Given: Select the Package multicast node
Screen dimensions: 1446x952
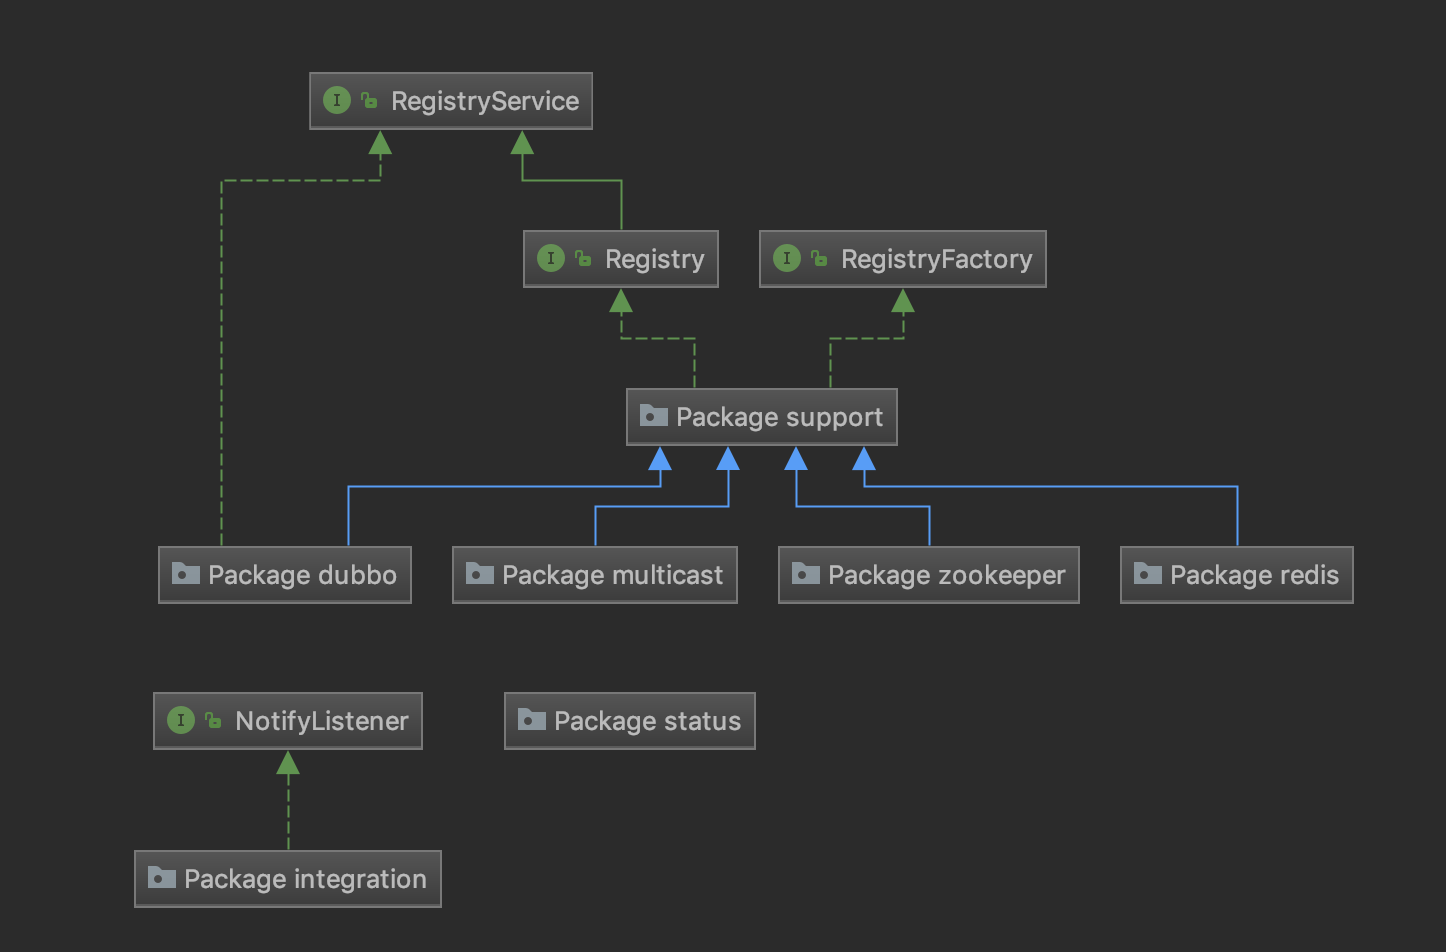Looking at the screenshot, I should click(594, 574).
